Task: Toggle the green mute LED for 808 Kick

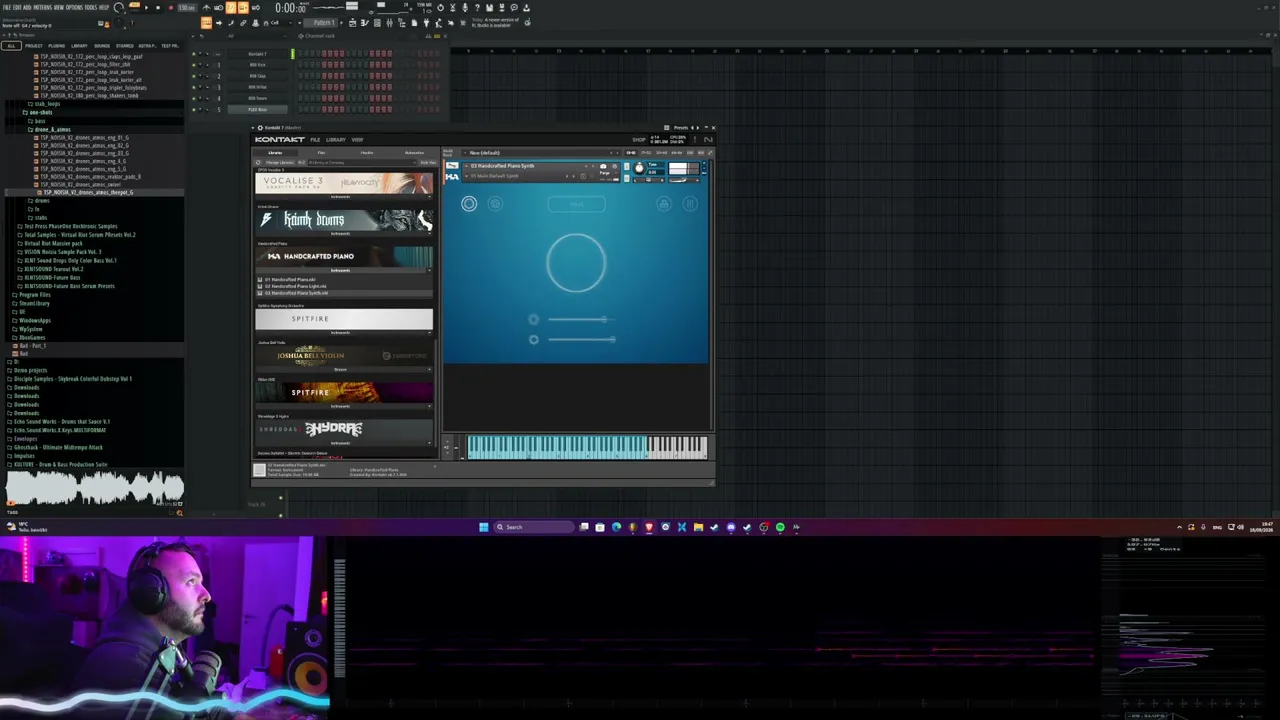Action: click(193, 64)
